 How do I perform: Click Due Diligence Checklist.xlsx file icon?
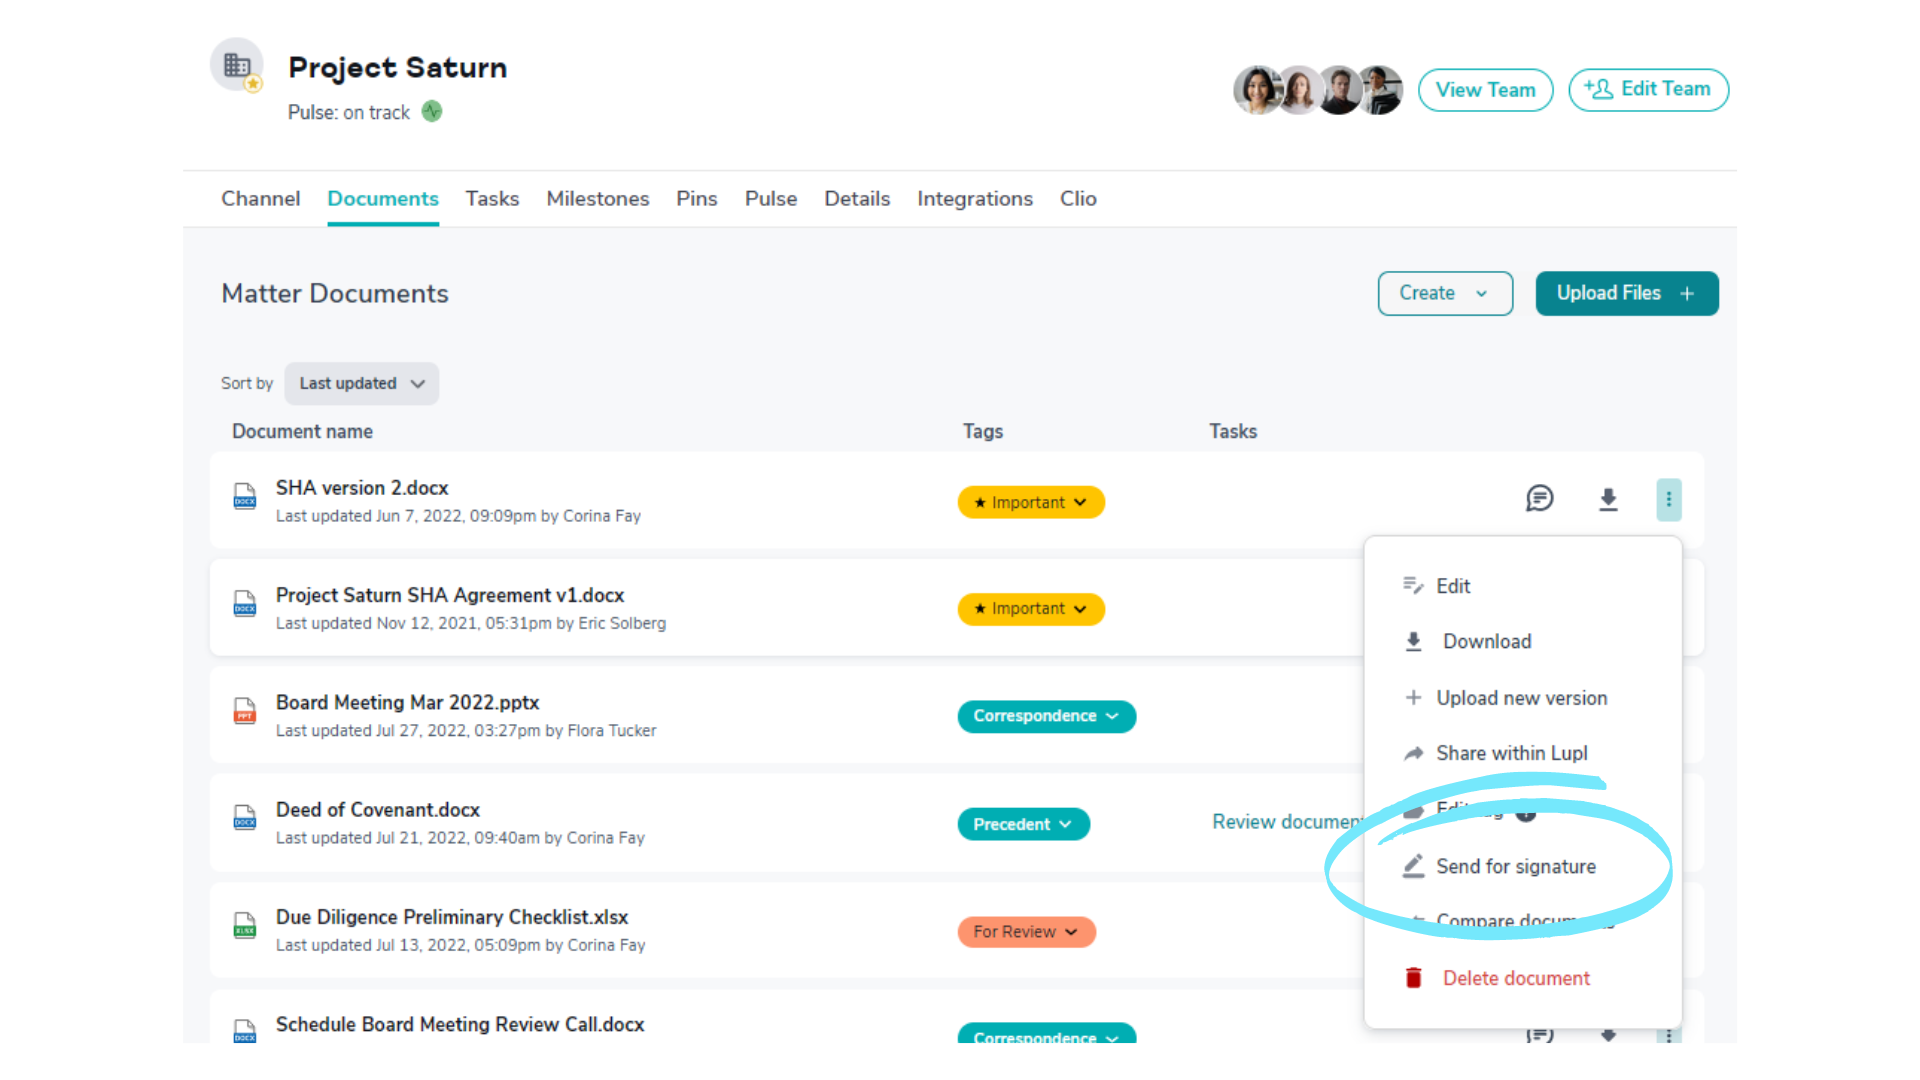(245, 925)
